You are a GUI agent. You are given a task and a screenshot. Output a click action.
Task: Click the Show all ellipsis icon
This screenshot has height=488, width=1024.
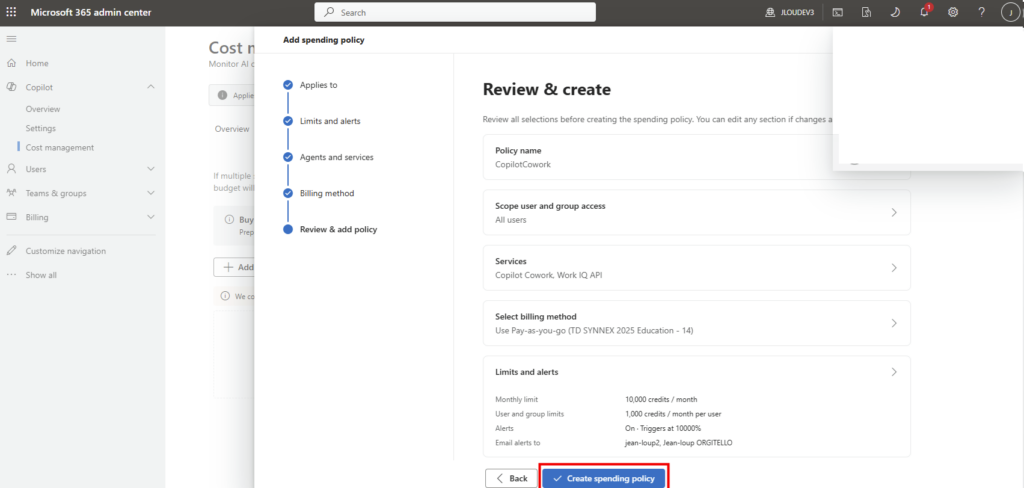[11, 275]
